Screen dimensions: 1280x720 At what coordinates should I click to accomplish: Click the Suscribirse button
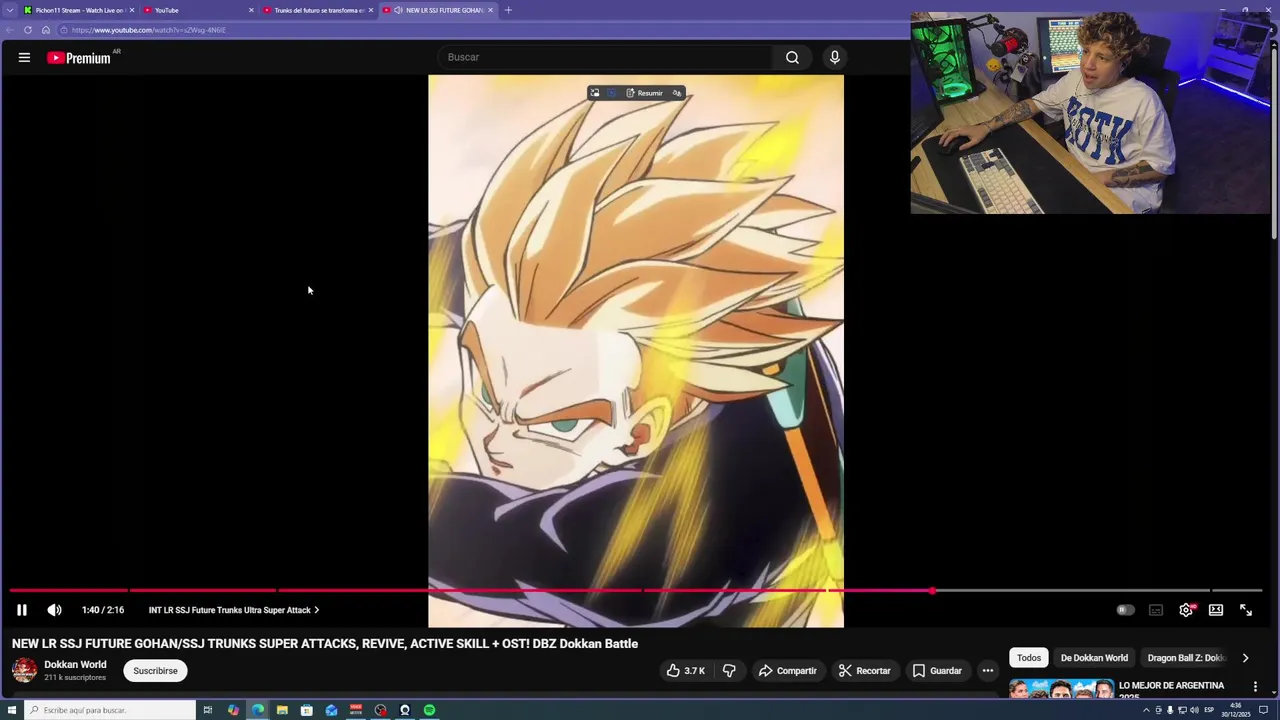point(155,671)
